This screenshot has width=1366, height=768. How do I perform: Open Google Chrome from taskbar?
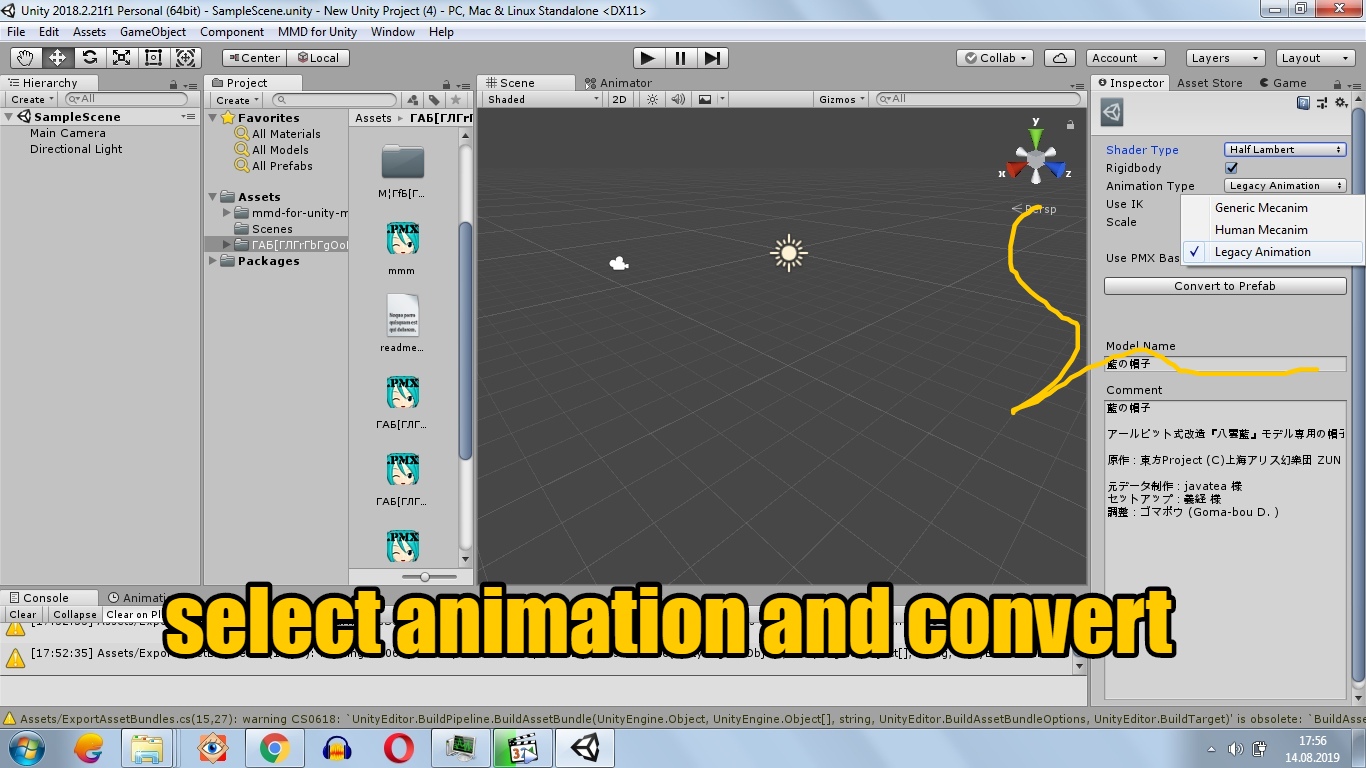[x=275, y=748]
